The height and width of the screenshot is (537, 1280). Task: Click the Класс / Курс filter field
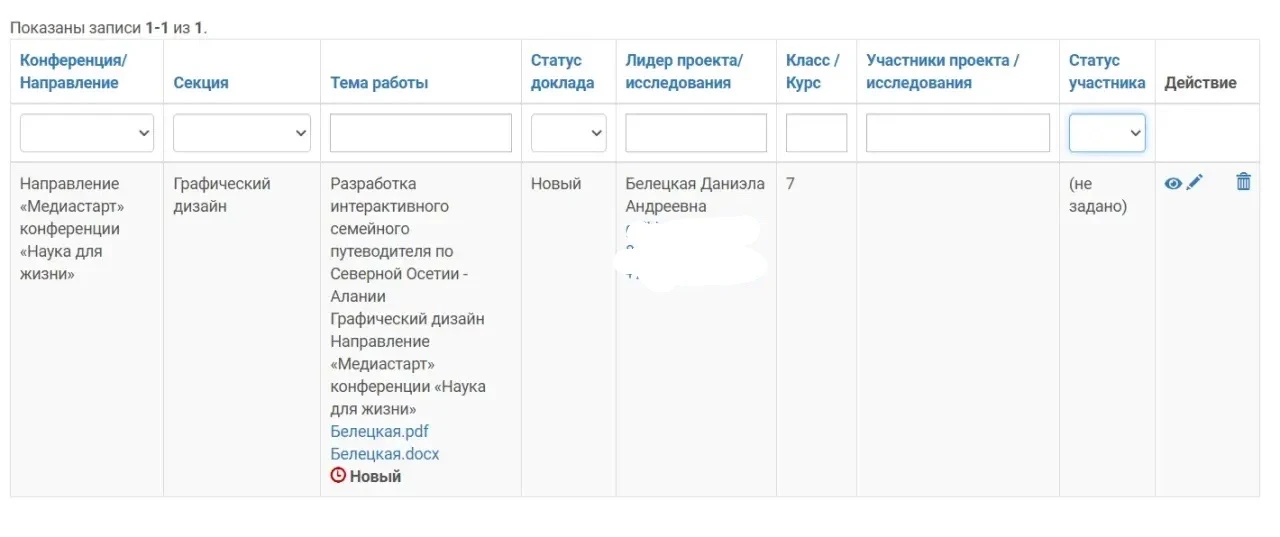(x=816, y=133)
